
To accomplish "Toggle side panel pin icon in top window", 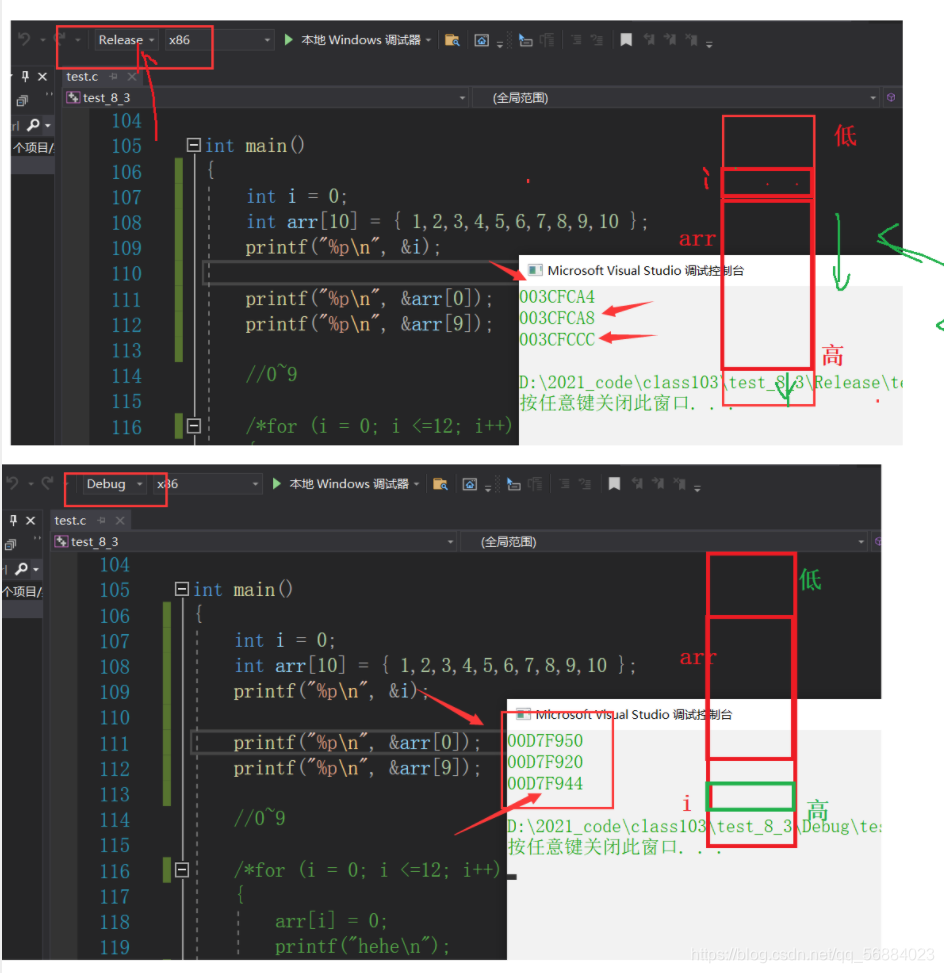I will (25, 76).
